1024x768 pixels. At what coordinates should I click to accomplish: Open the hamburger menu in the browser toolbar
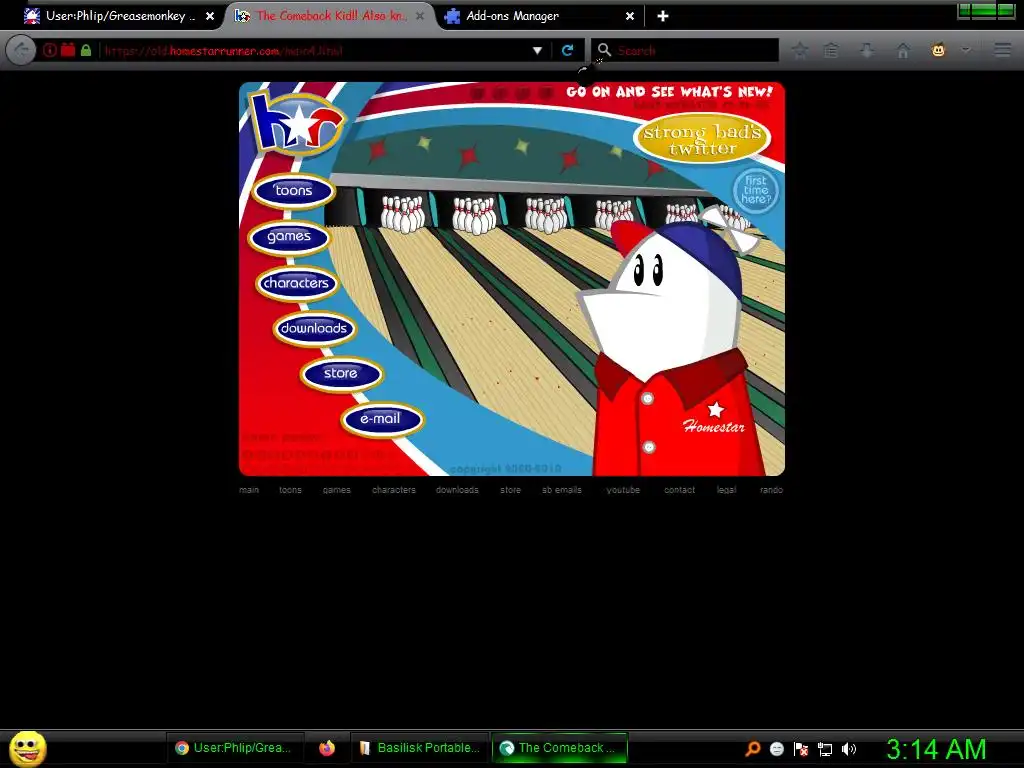(1003, 50)
